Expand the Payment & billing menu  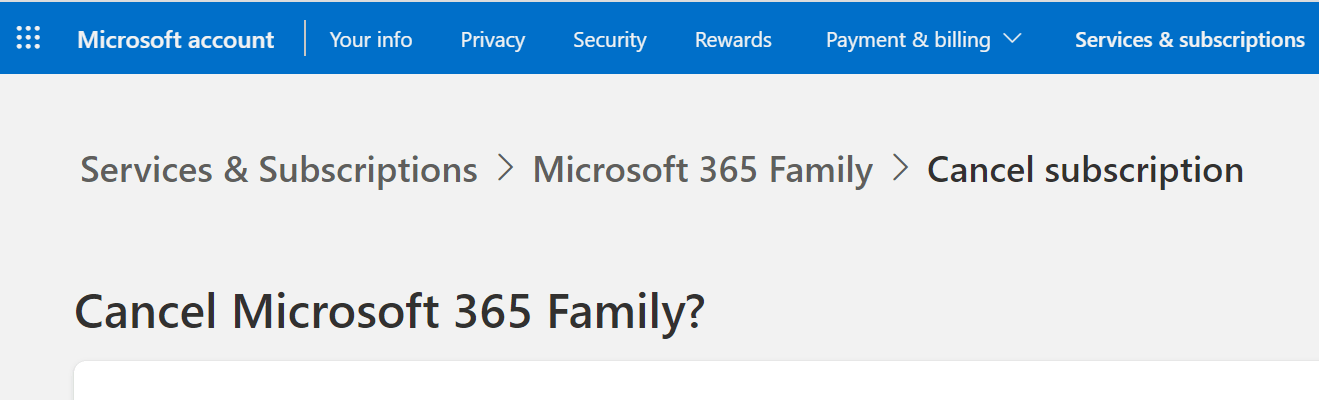908,40
